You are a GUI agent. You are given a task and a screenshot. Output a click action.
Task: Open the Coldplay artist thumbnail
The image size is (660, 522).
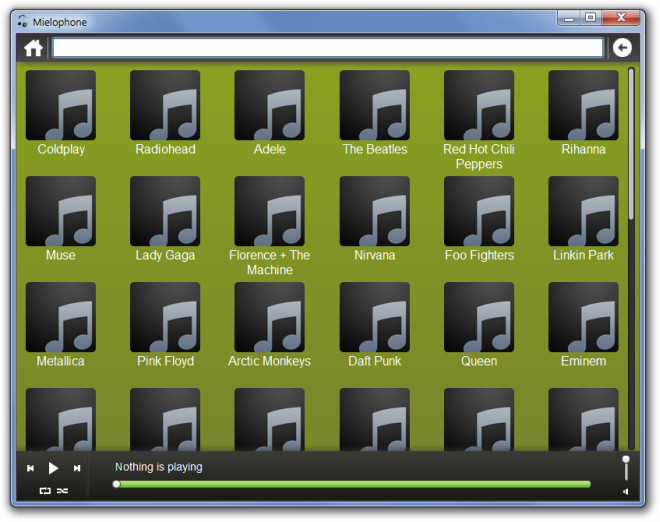click(x=61, y=105)
